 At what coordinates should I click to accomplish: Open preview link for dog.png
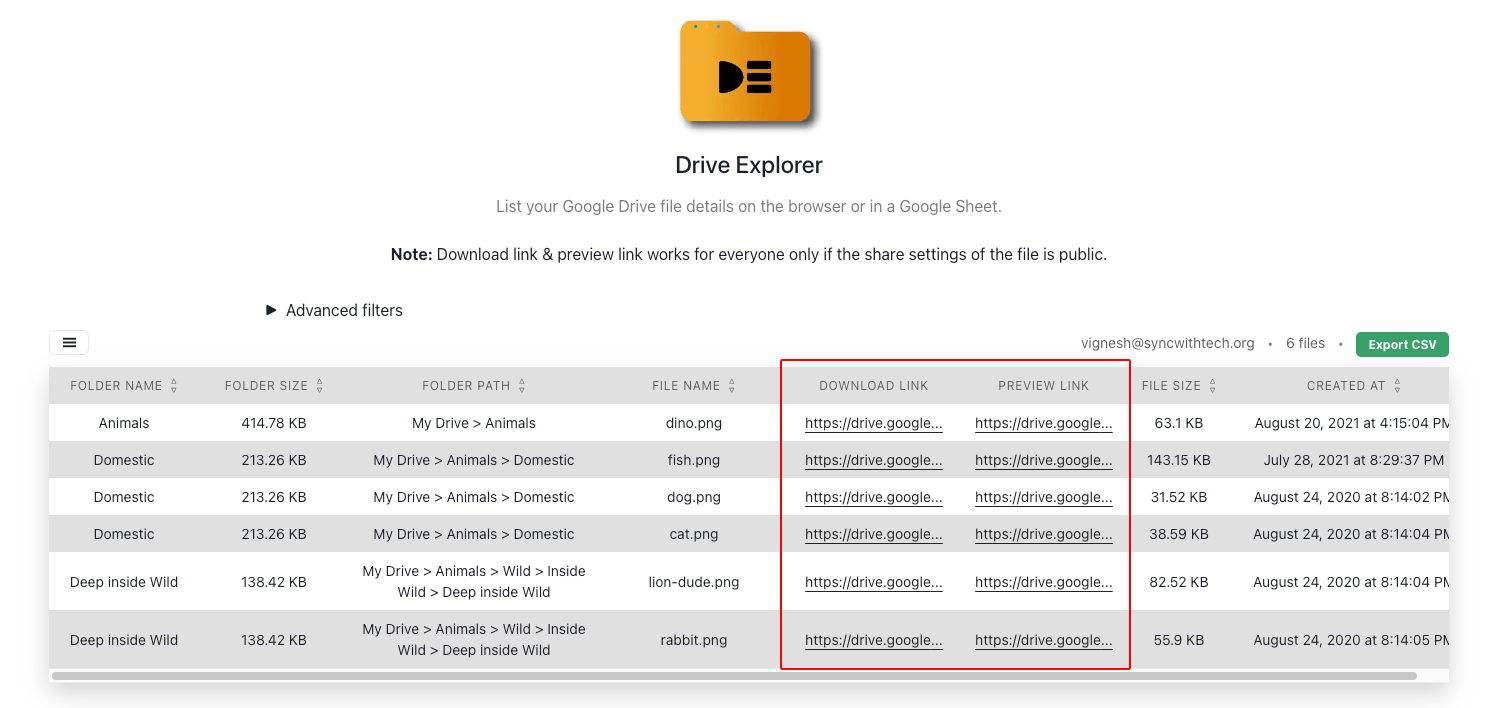click(1044, 497)
